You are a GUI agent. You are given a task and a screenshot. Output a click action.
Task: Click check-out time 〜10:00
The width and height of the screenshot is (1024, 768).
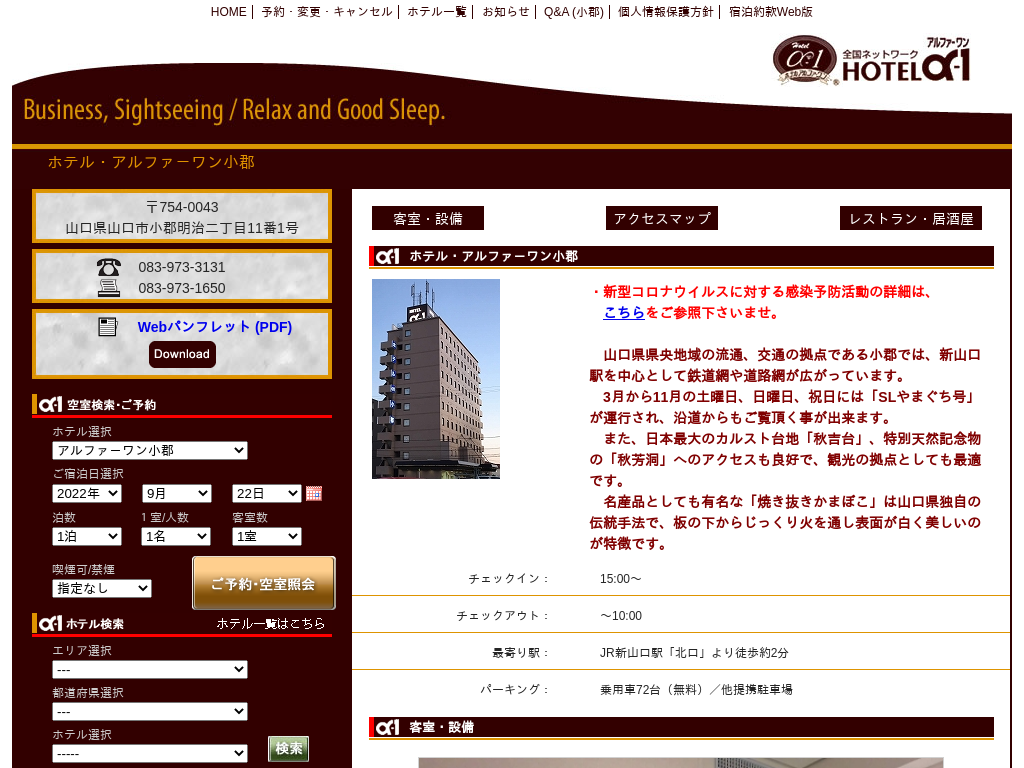620,616
